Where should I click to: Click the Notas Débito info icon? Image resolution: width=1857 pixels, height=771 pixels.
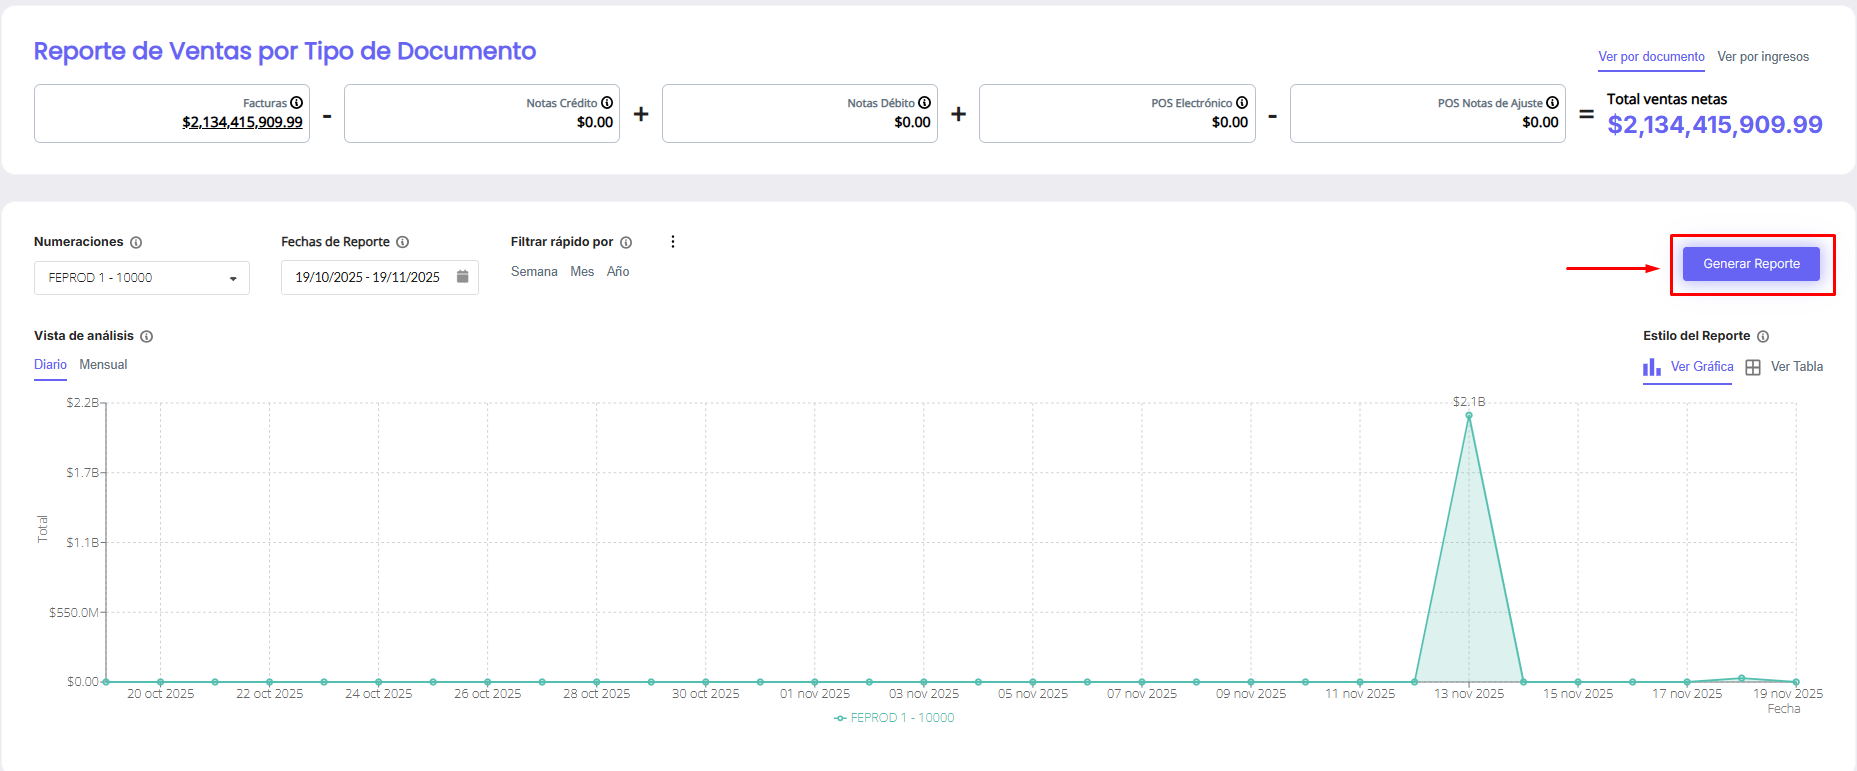(925, 103)
